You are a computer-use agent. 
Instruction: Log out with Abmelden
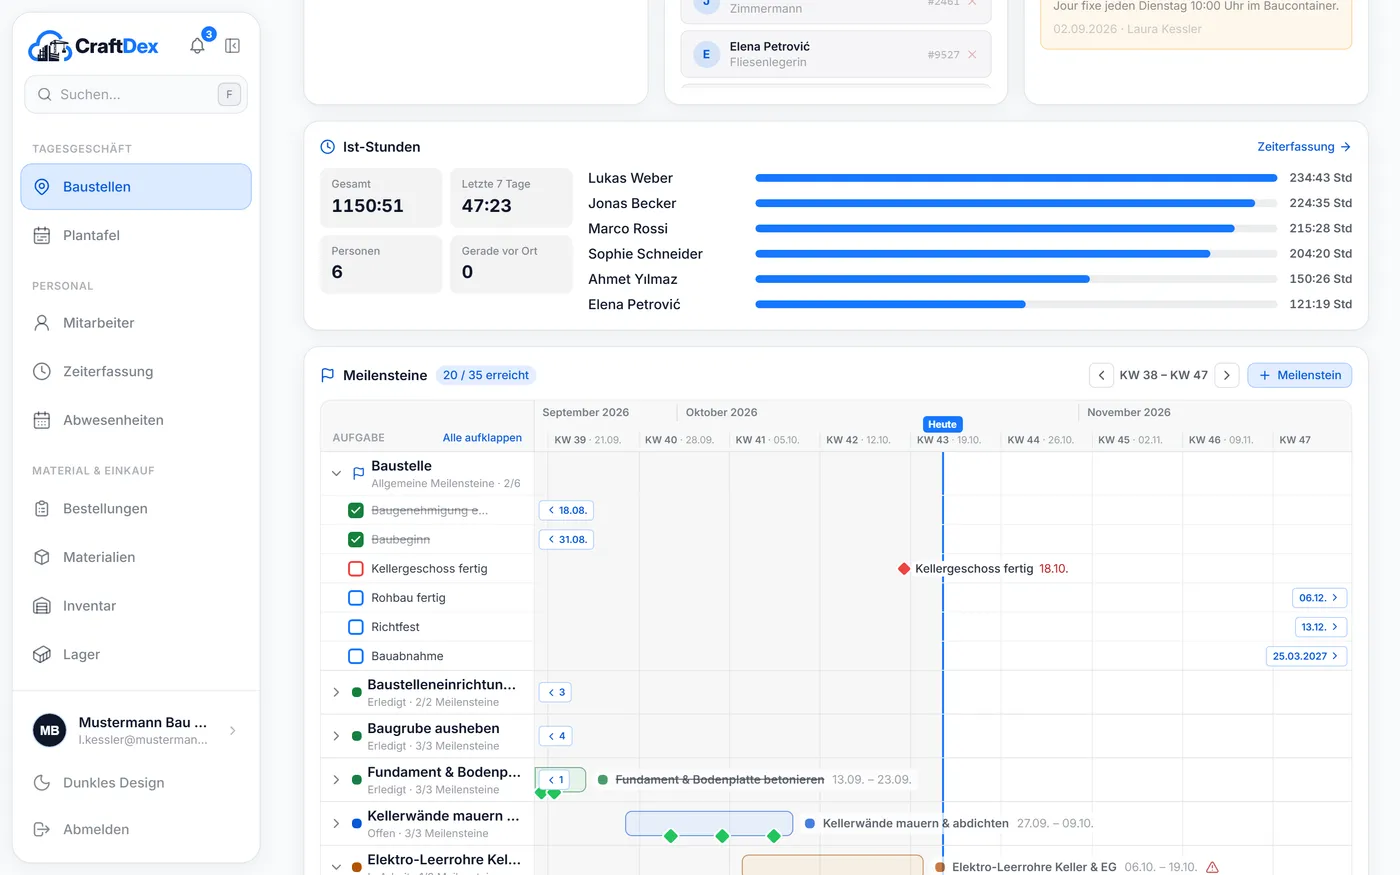coord(136,830)
